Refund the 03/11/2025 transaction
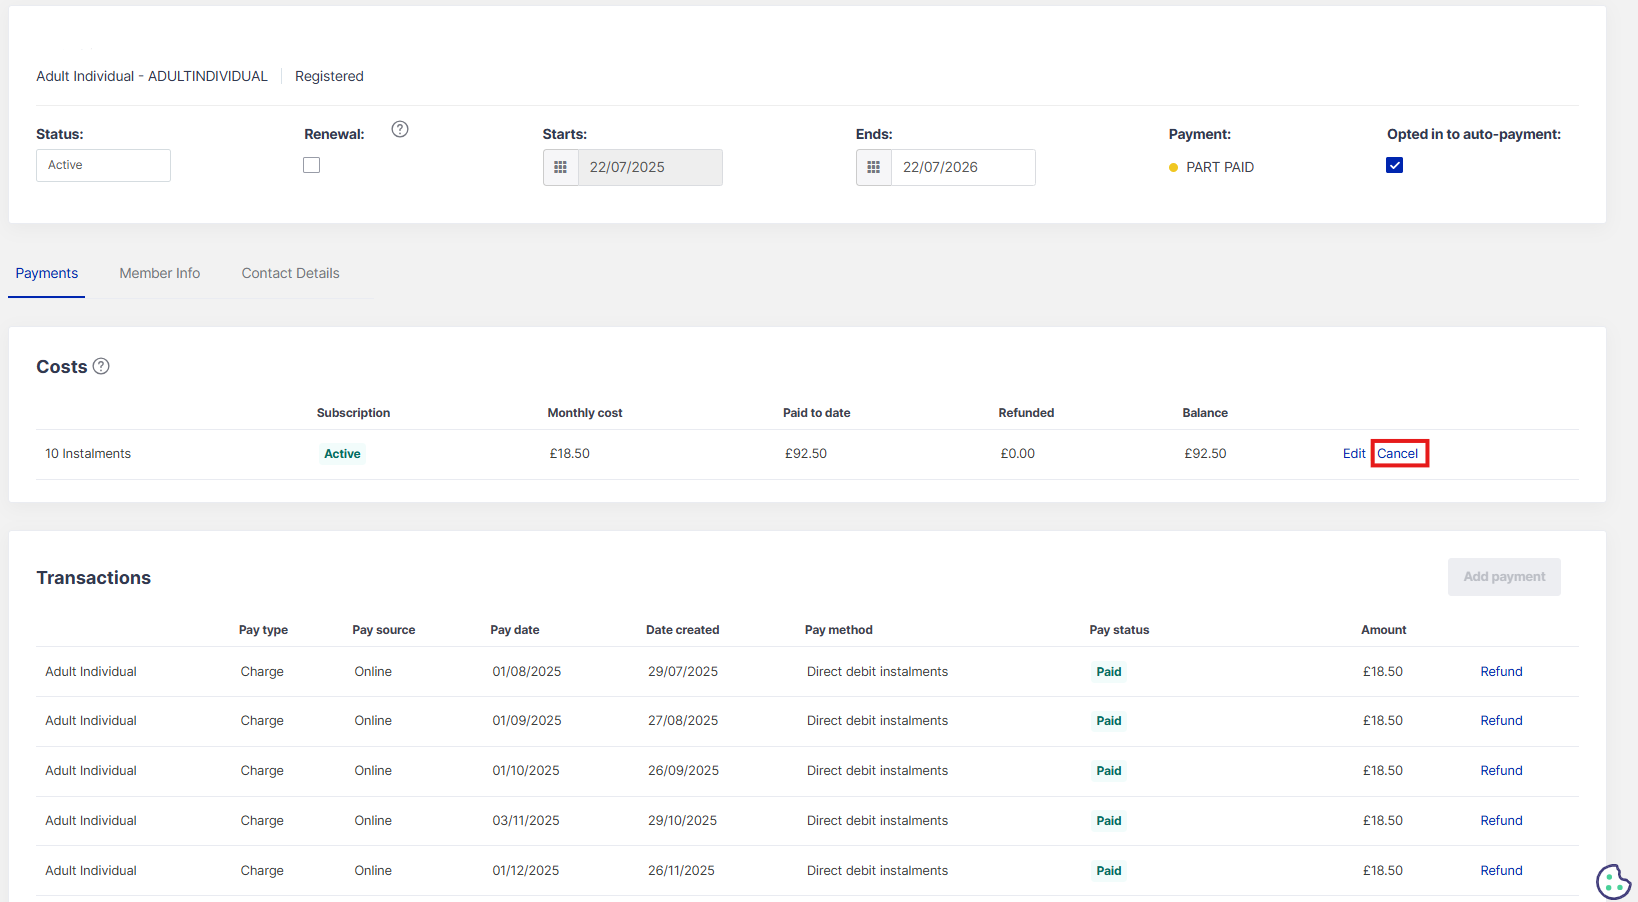 pyautogui.click(x=1501, y=820)
